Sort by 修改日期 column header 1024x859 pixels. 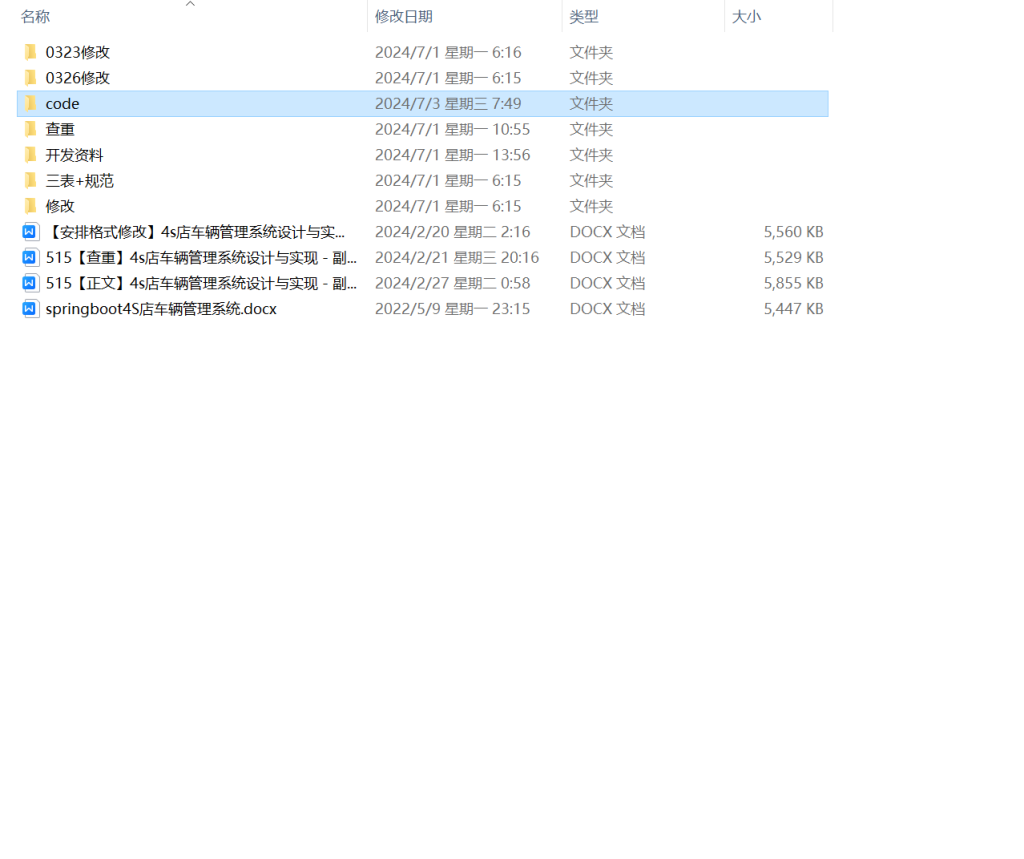pos(404,17)
